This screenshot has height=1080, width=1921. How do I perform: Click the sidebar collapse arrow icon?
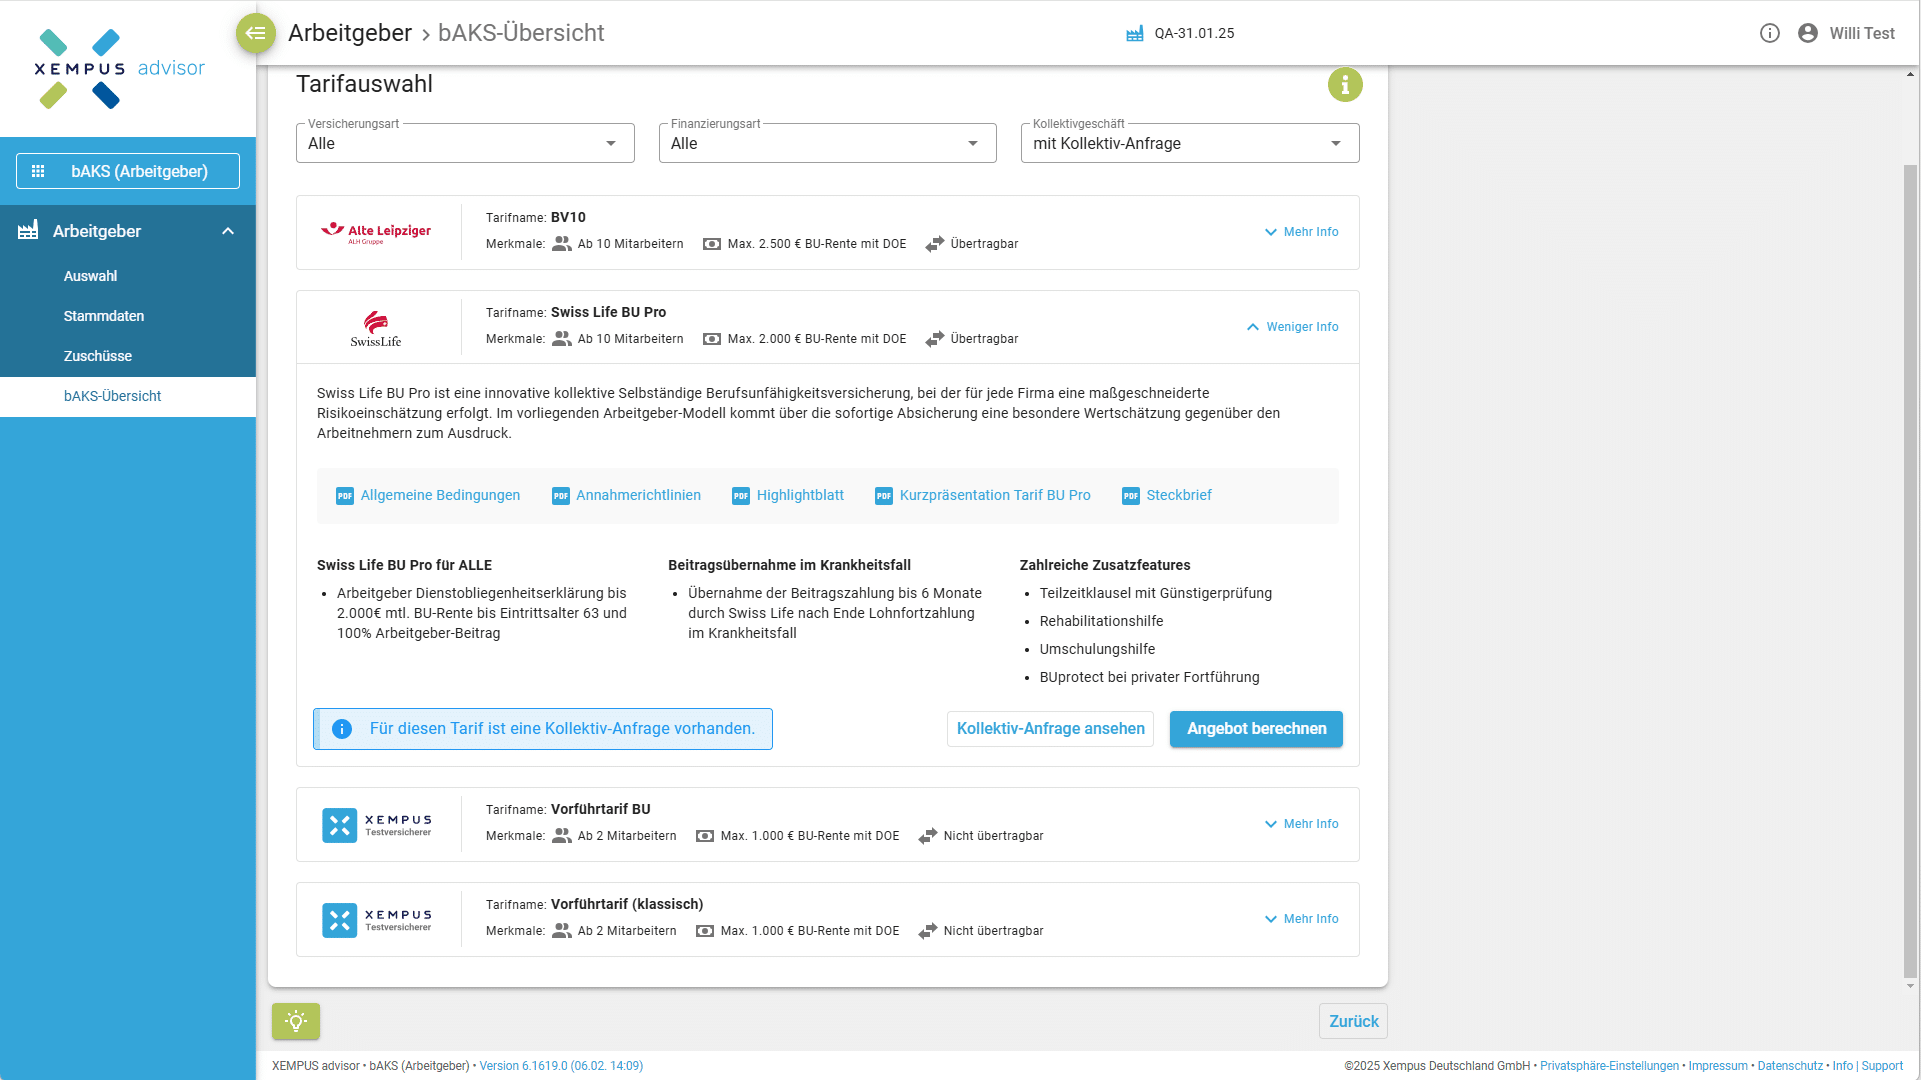(256, 33)
